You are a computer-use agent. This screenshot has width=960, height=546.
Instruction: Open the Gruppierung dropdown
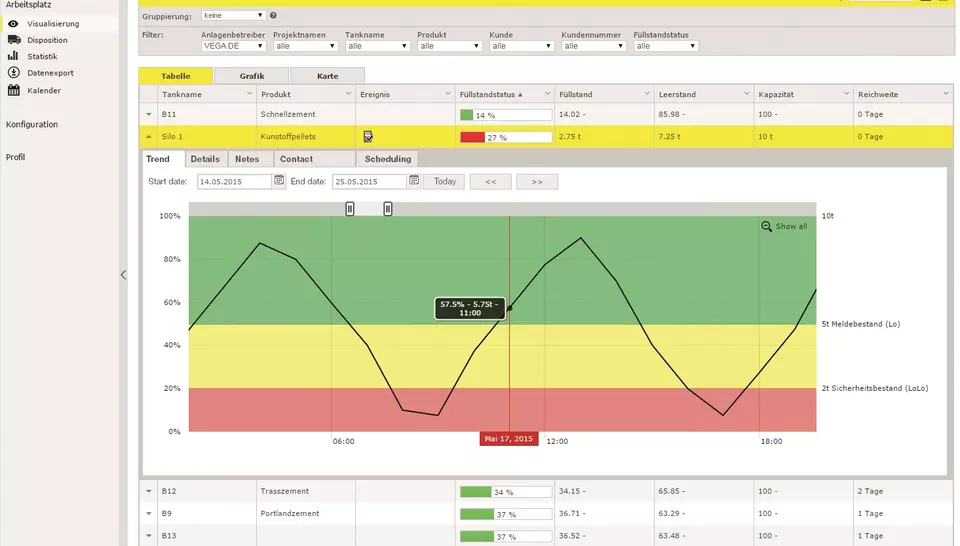pyautogui.click(x=232, y=16)
